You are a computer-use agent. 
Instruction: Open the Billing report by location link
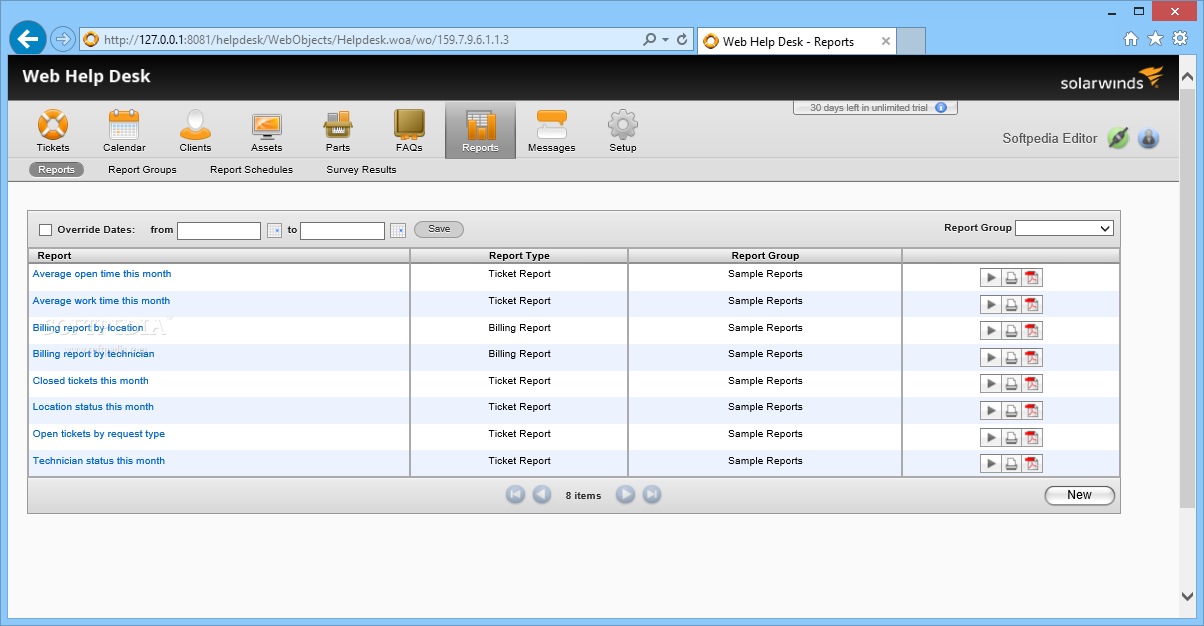click(88, 328)
